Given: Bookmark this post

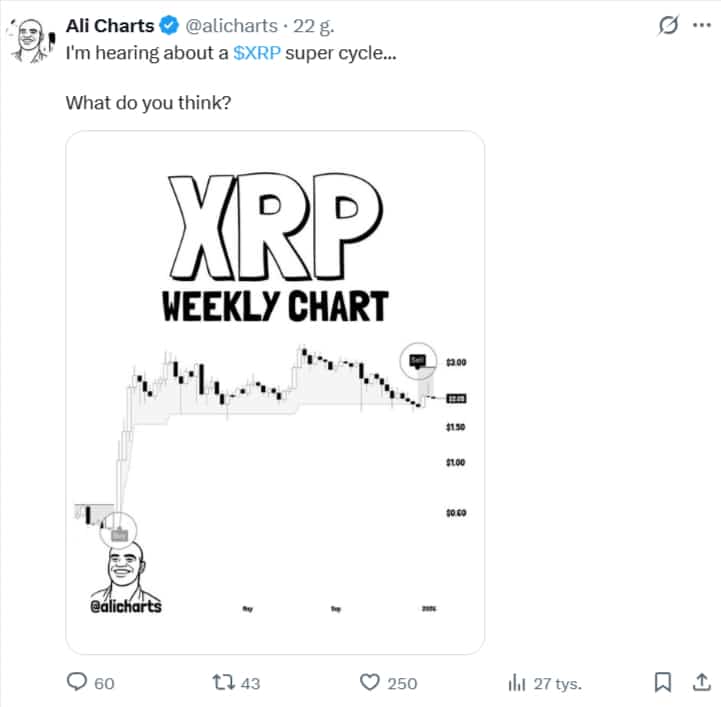Looking at the screenshot, I should [662, 682].
